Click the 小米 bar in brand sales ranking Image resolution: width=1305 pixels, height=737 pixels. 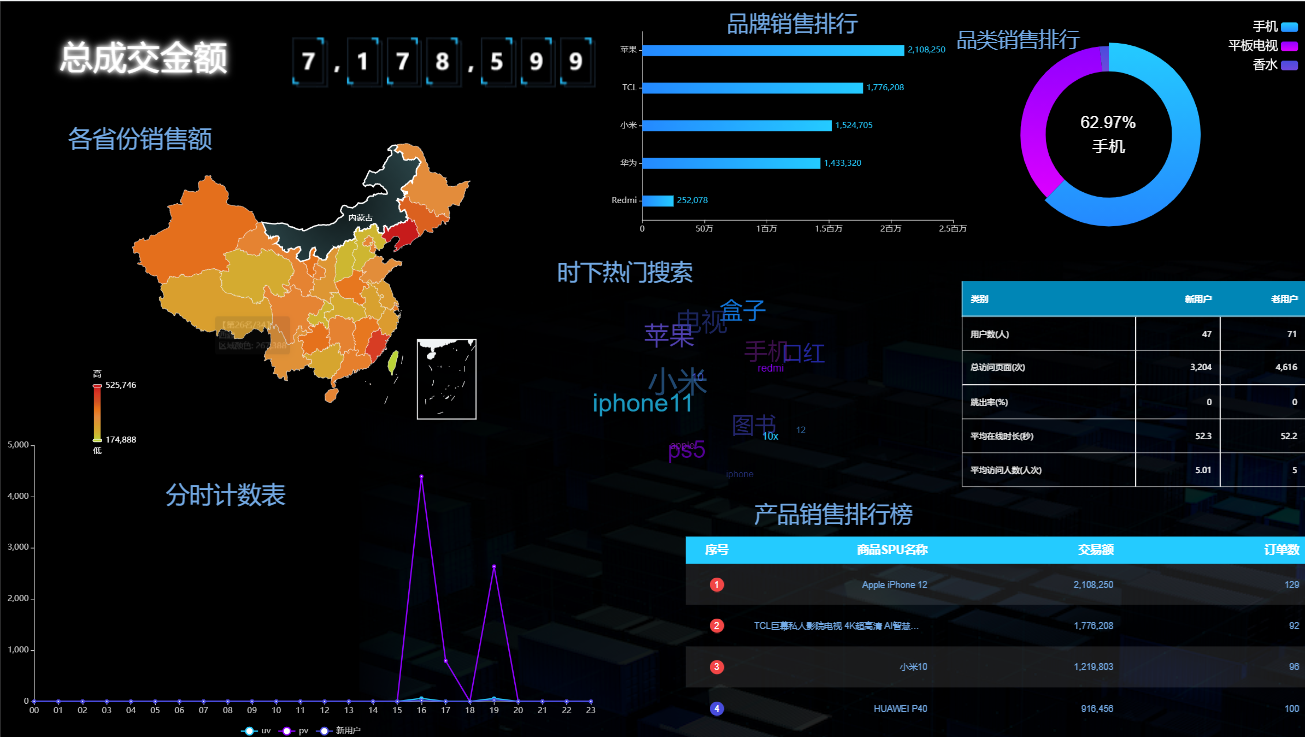tap(737, 125)
